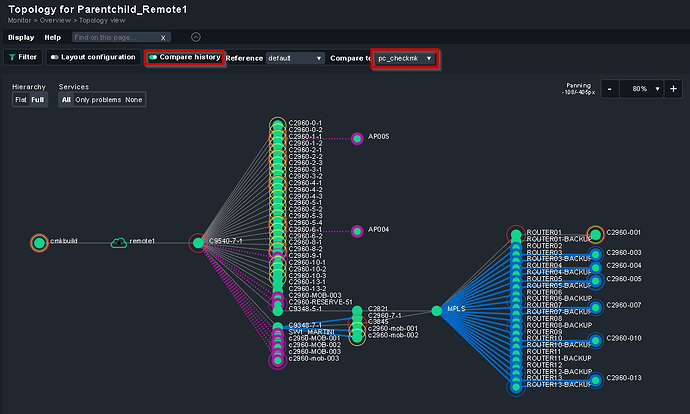Click the remote1 cloud icon

point(119,242)
